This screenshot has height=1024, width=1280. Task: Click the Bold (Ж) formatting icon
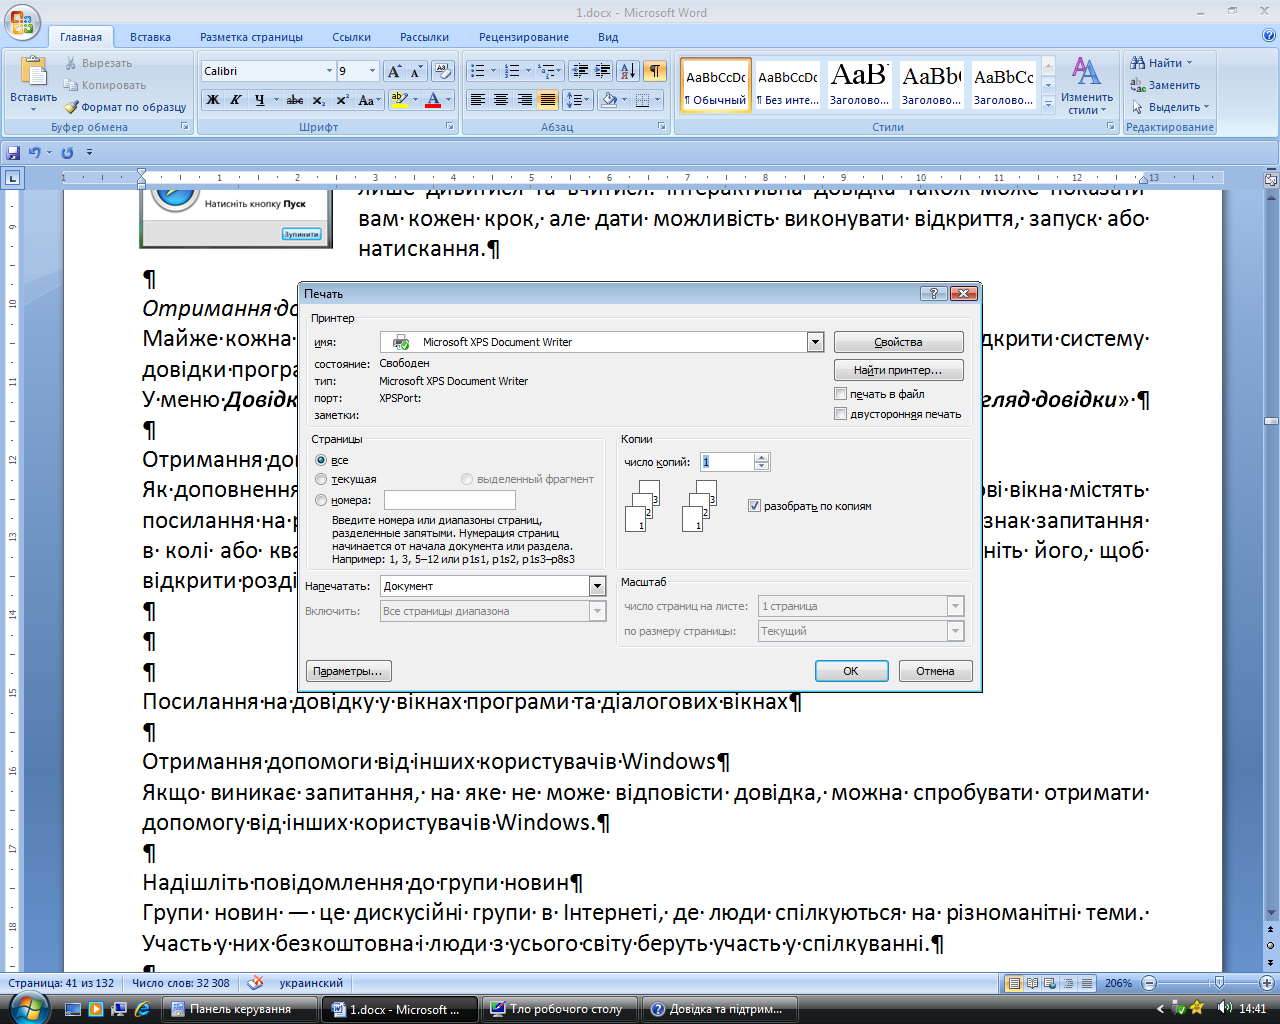(x=212, y=100)
